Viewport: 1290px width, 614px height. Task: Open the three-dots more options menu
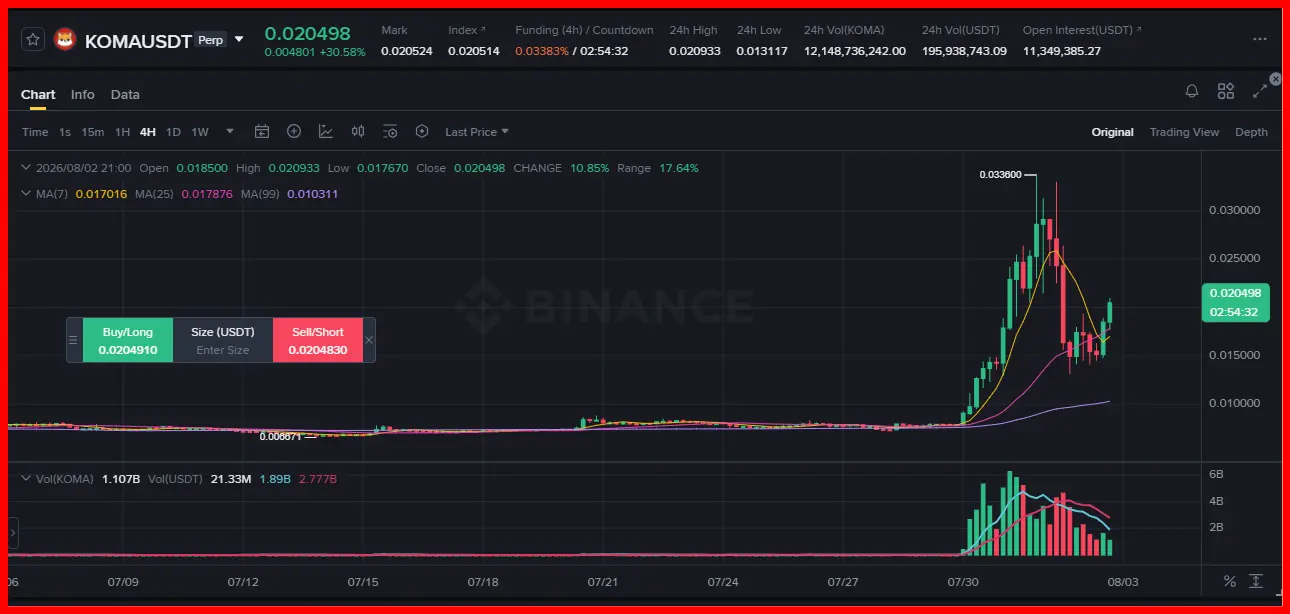pyautogui.click(x=1260, y=39)
